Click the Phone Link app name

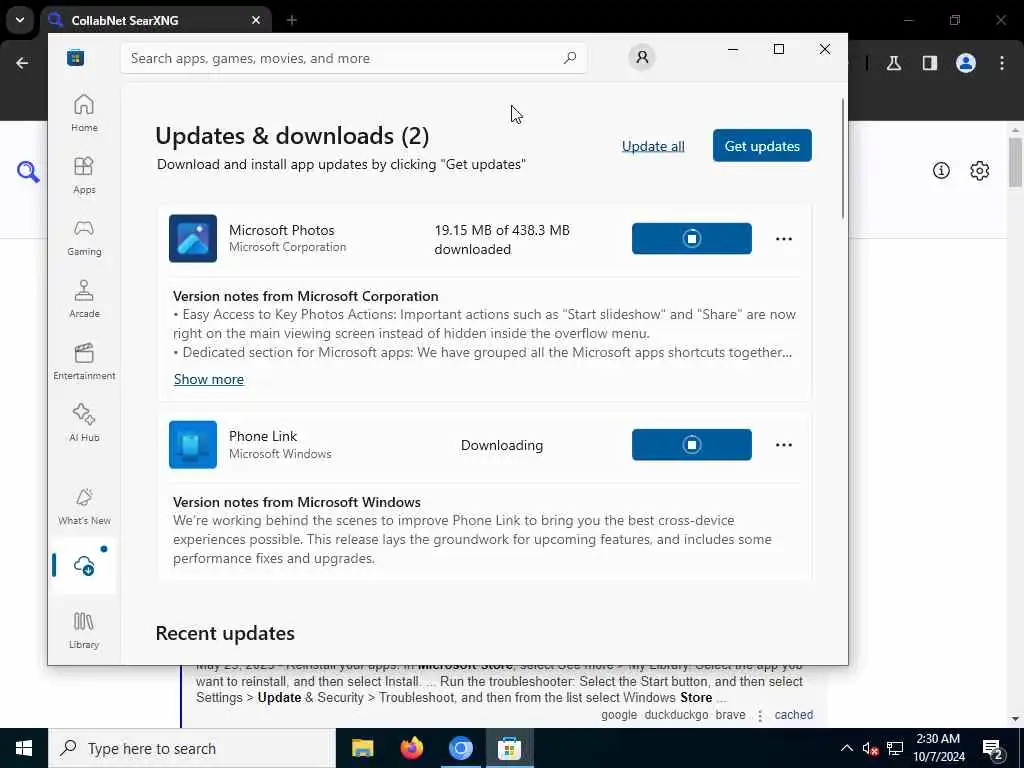pos(263,436)
